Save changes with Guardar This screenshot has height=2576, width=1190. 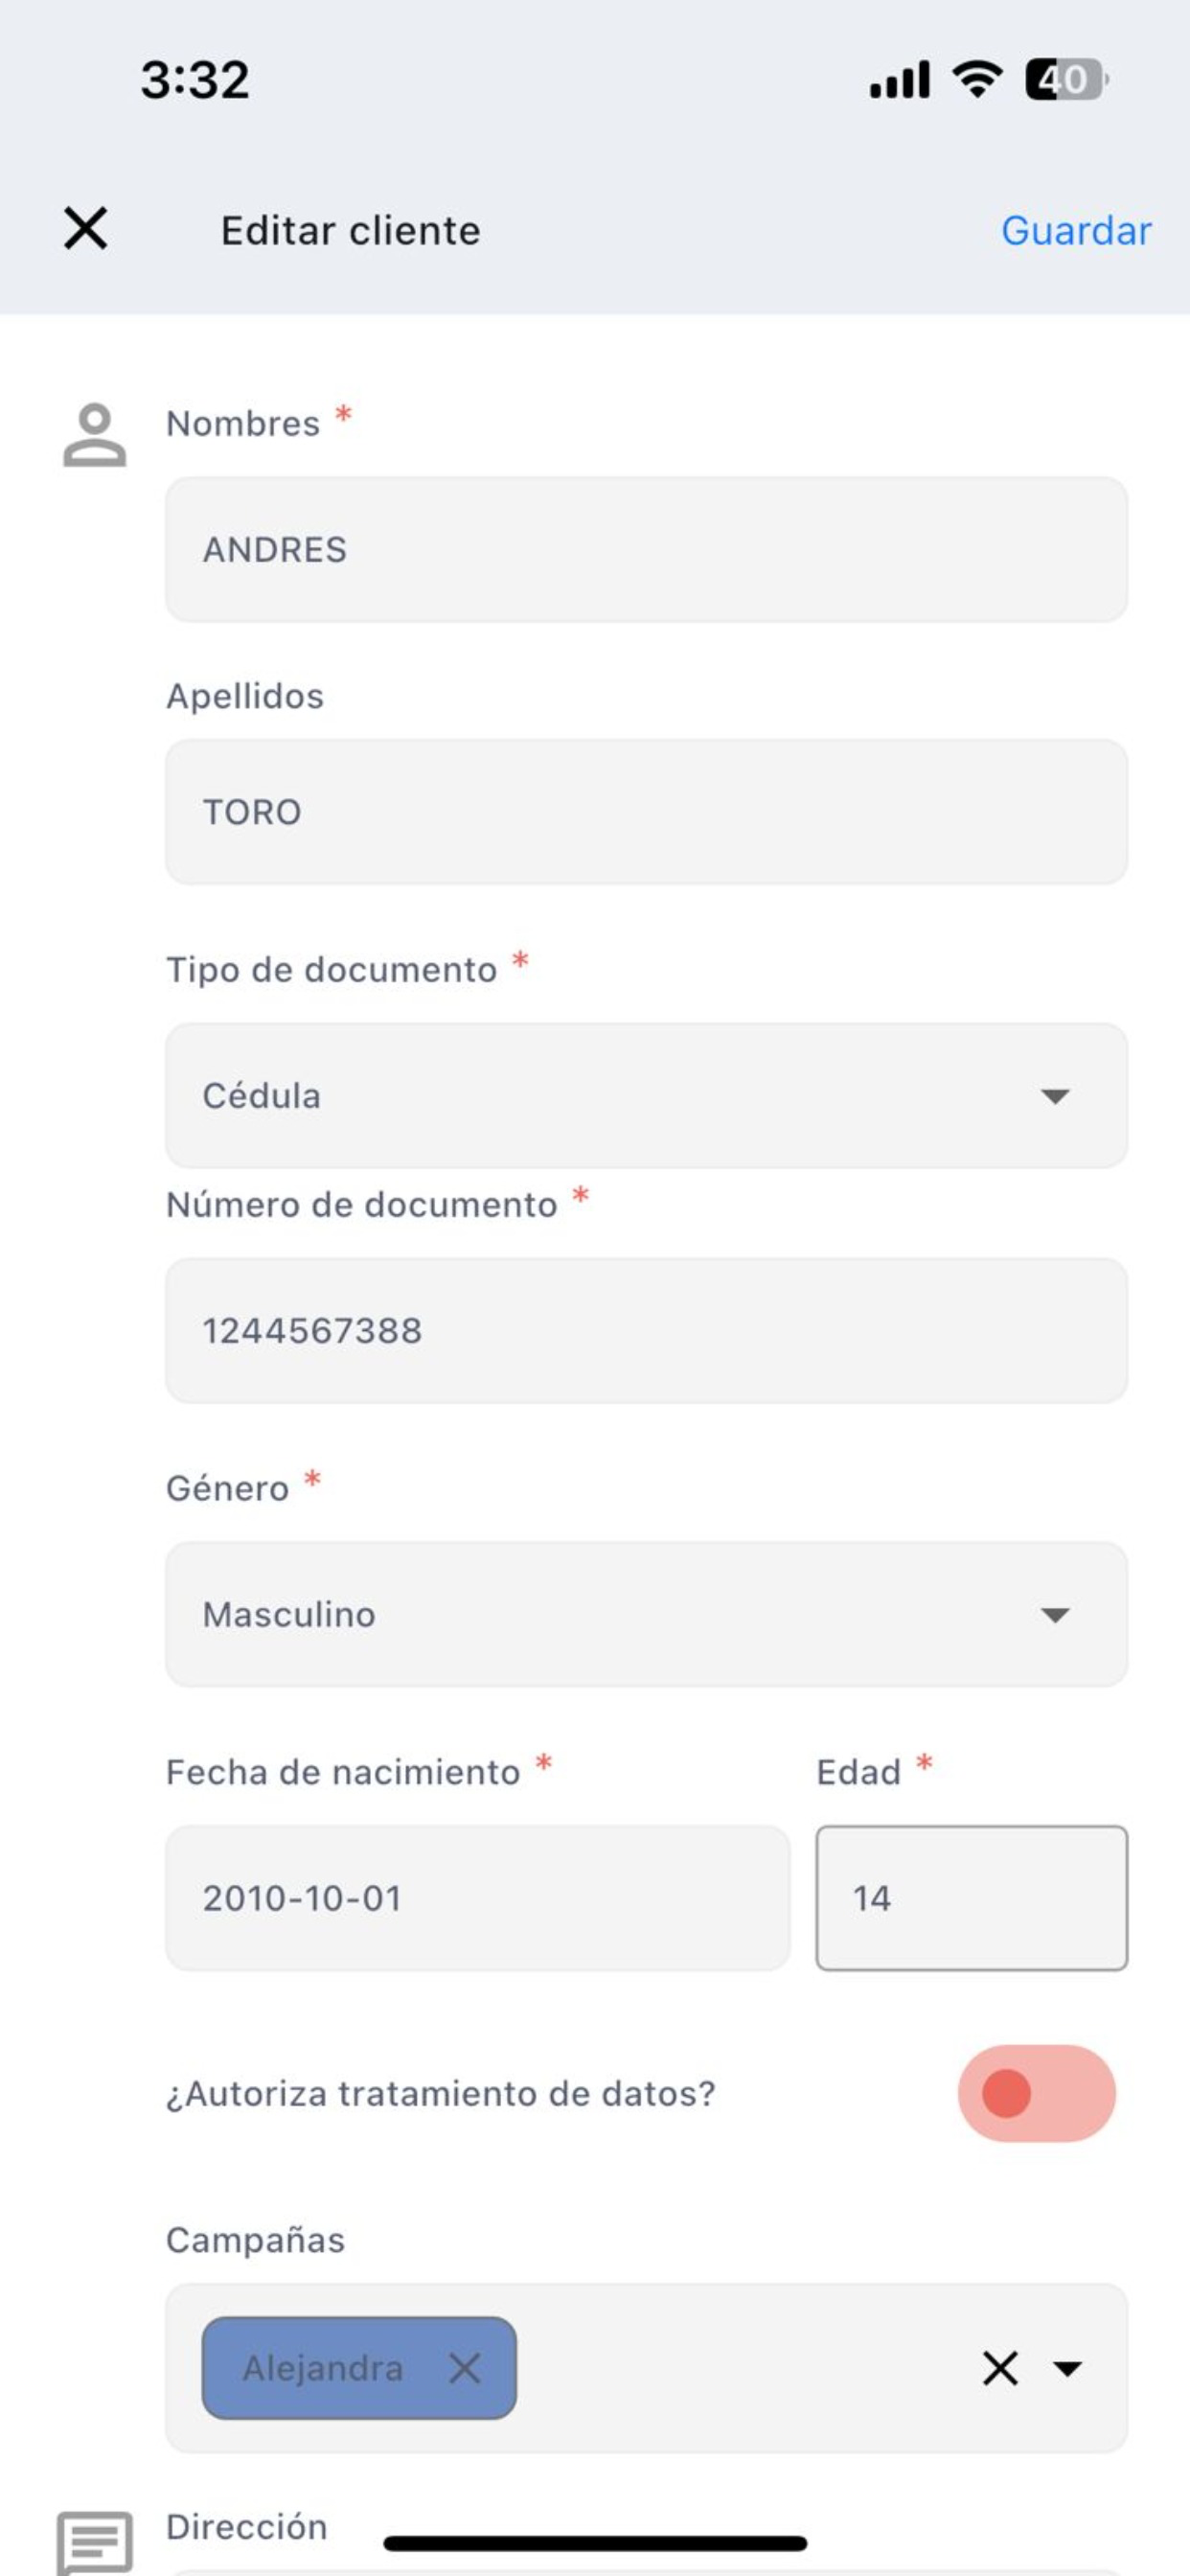(x=1076, y=230)
